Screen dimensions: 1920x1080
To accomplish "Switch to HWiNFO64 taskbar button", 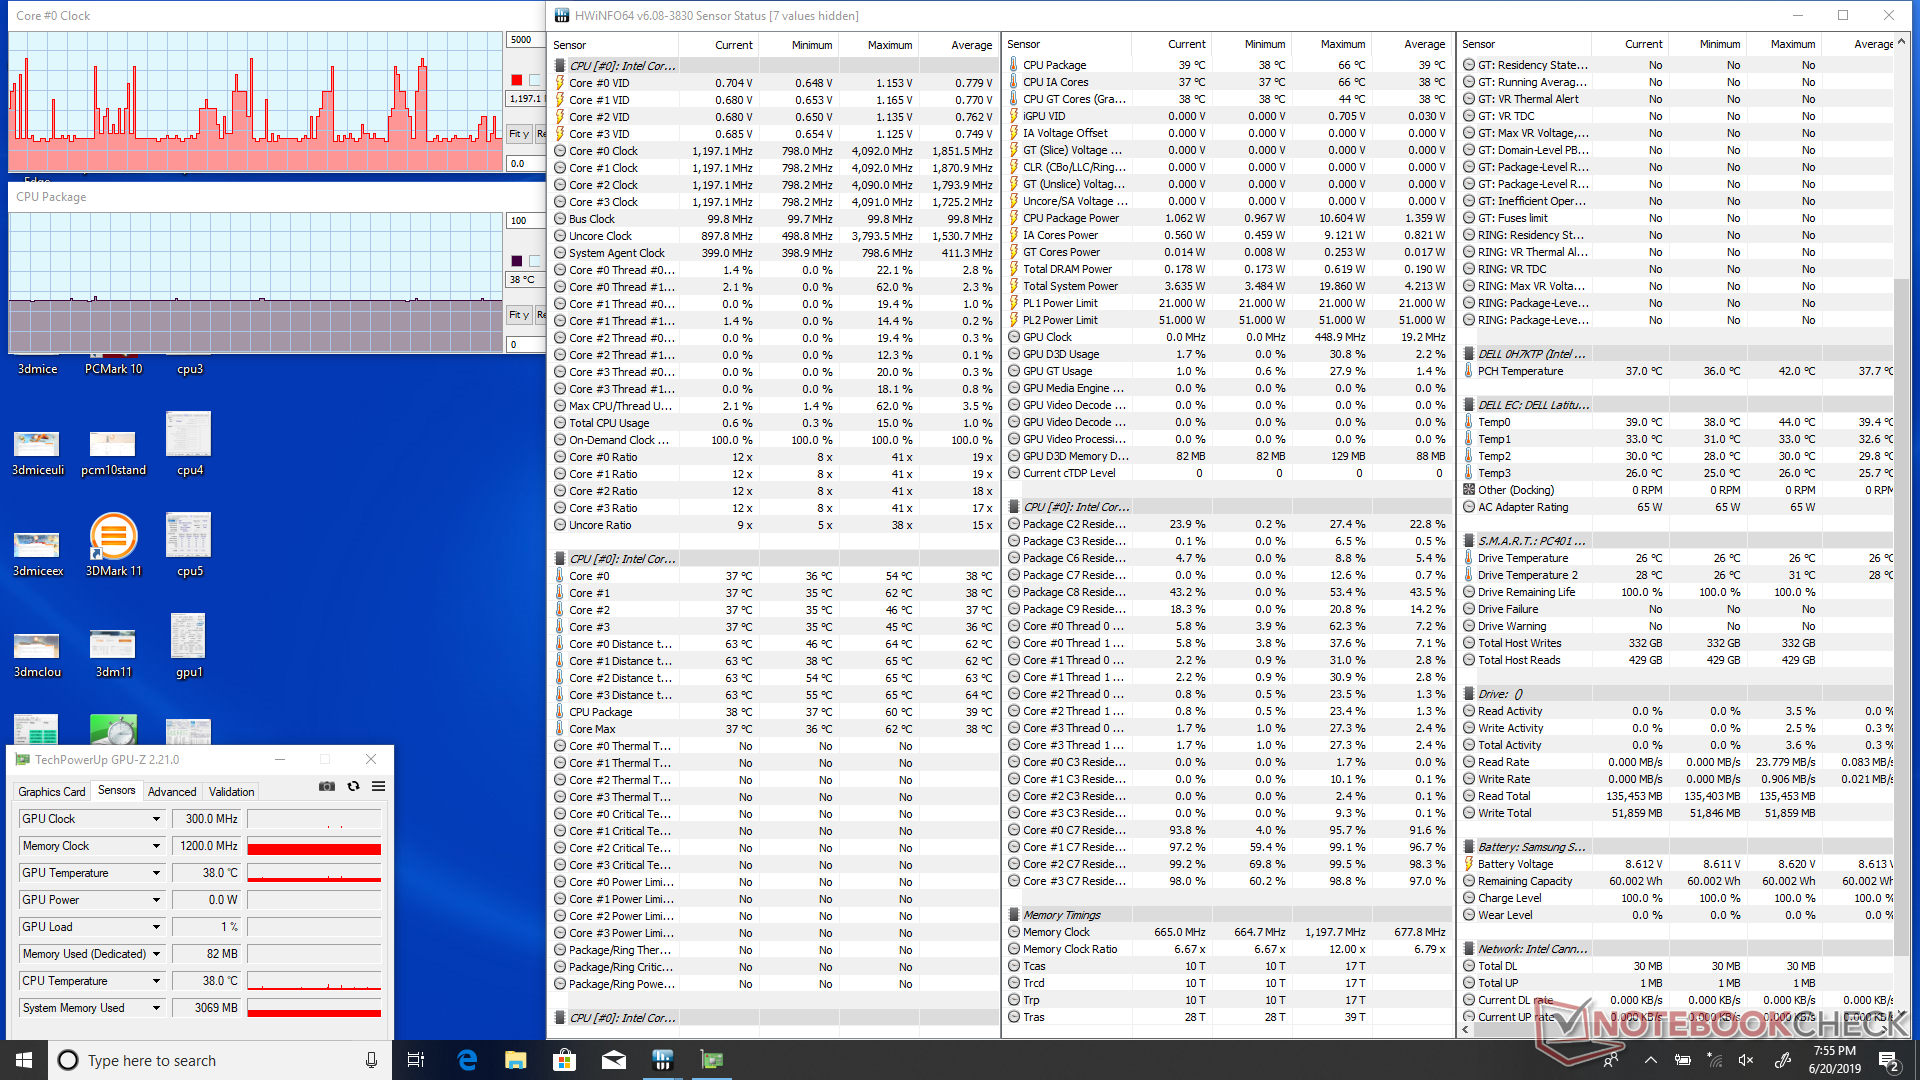I will [x=662, y=1060].
